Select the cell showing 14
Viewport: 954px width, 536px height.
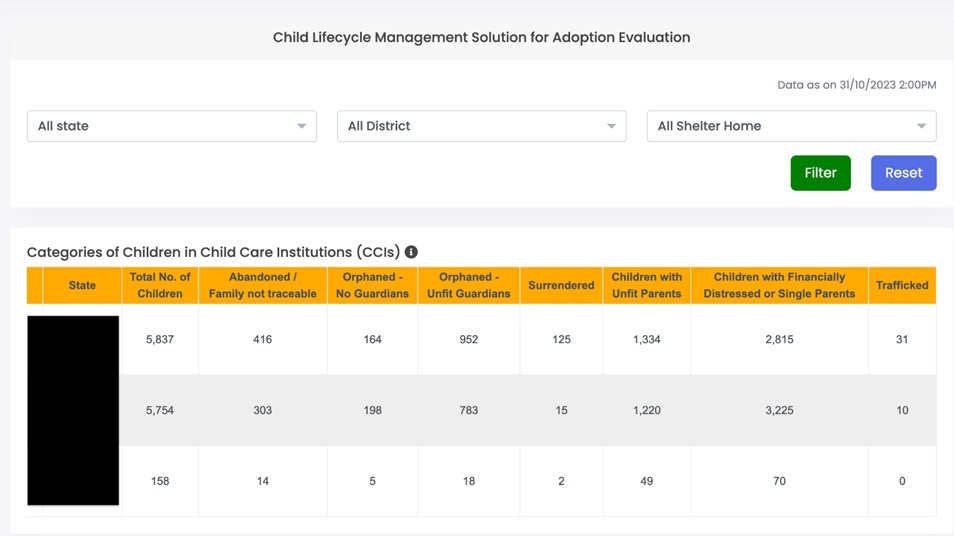tap(263, 481)
